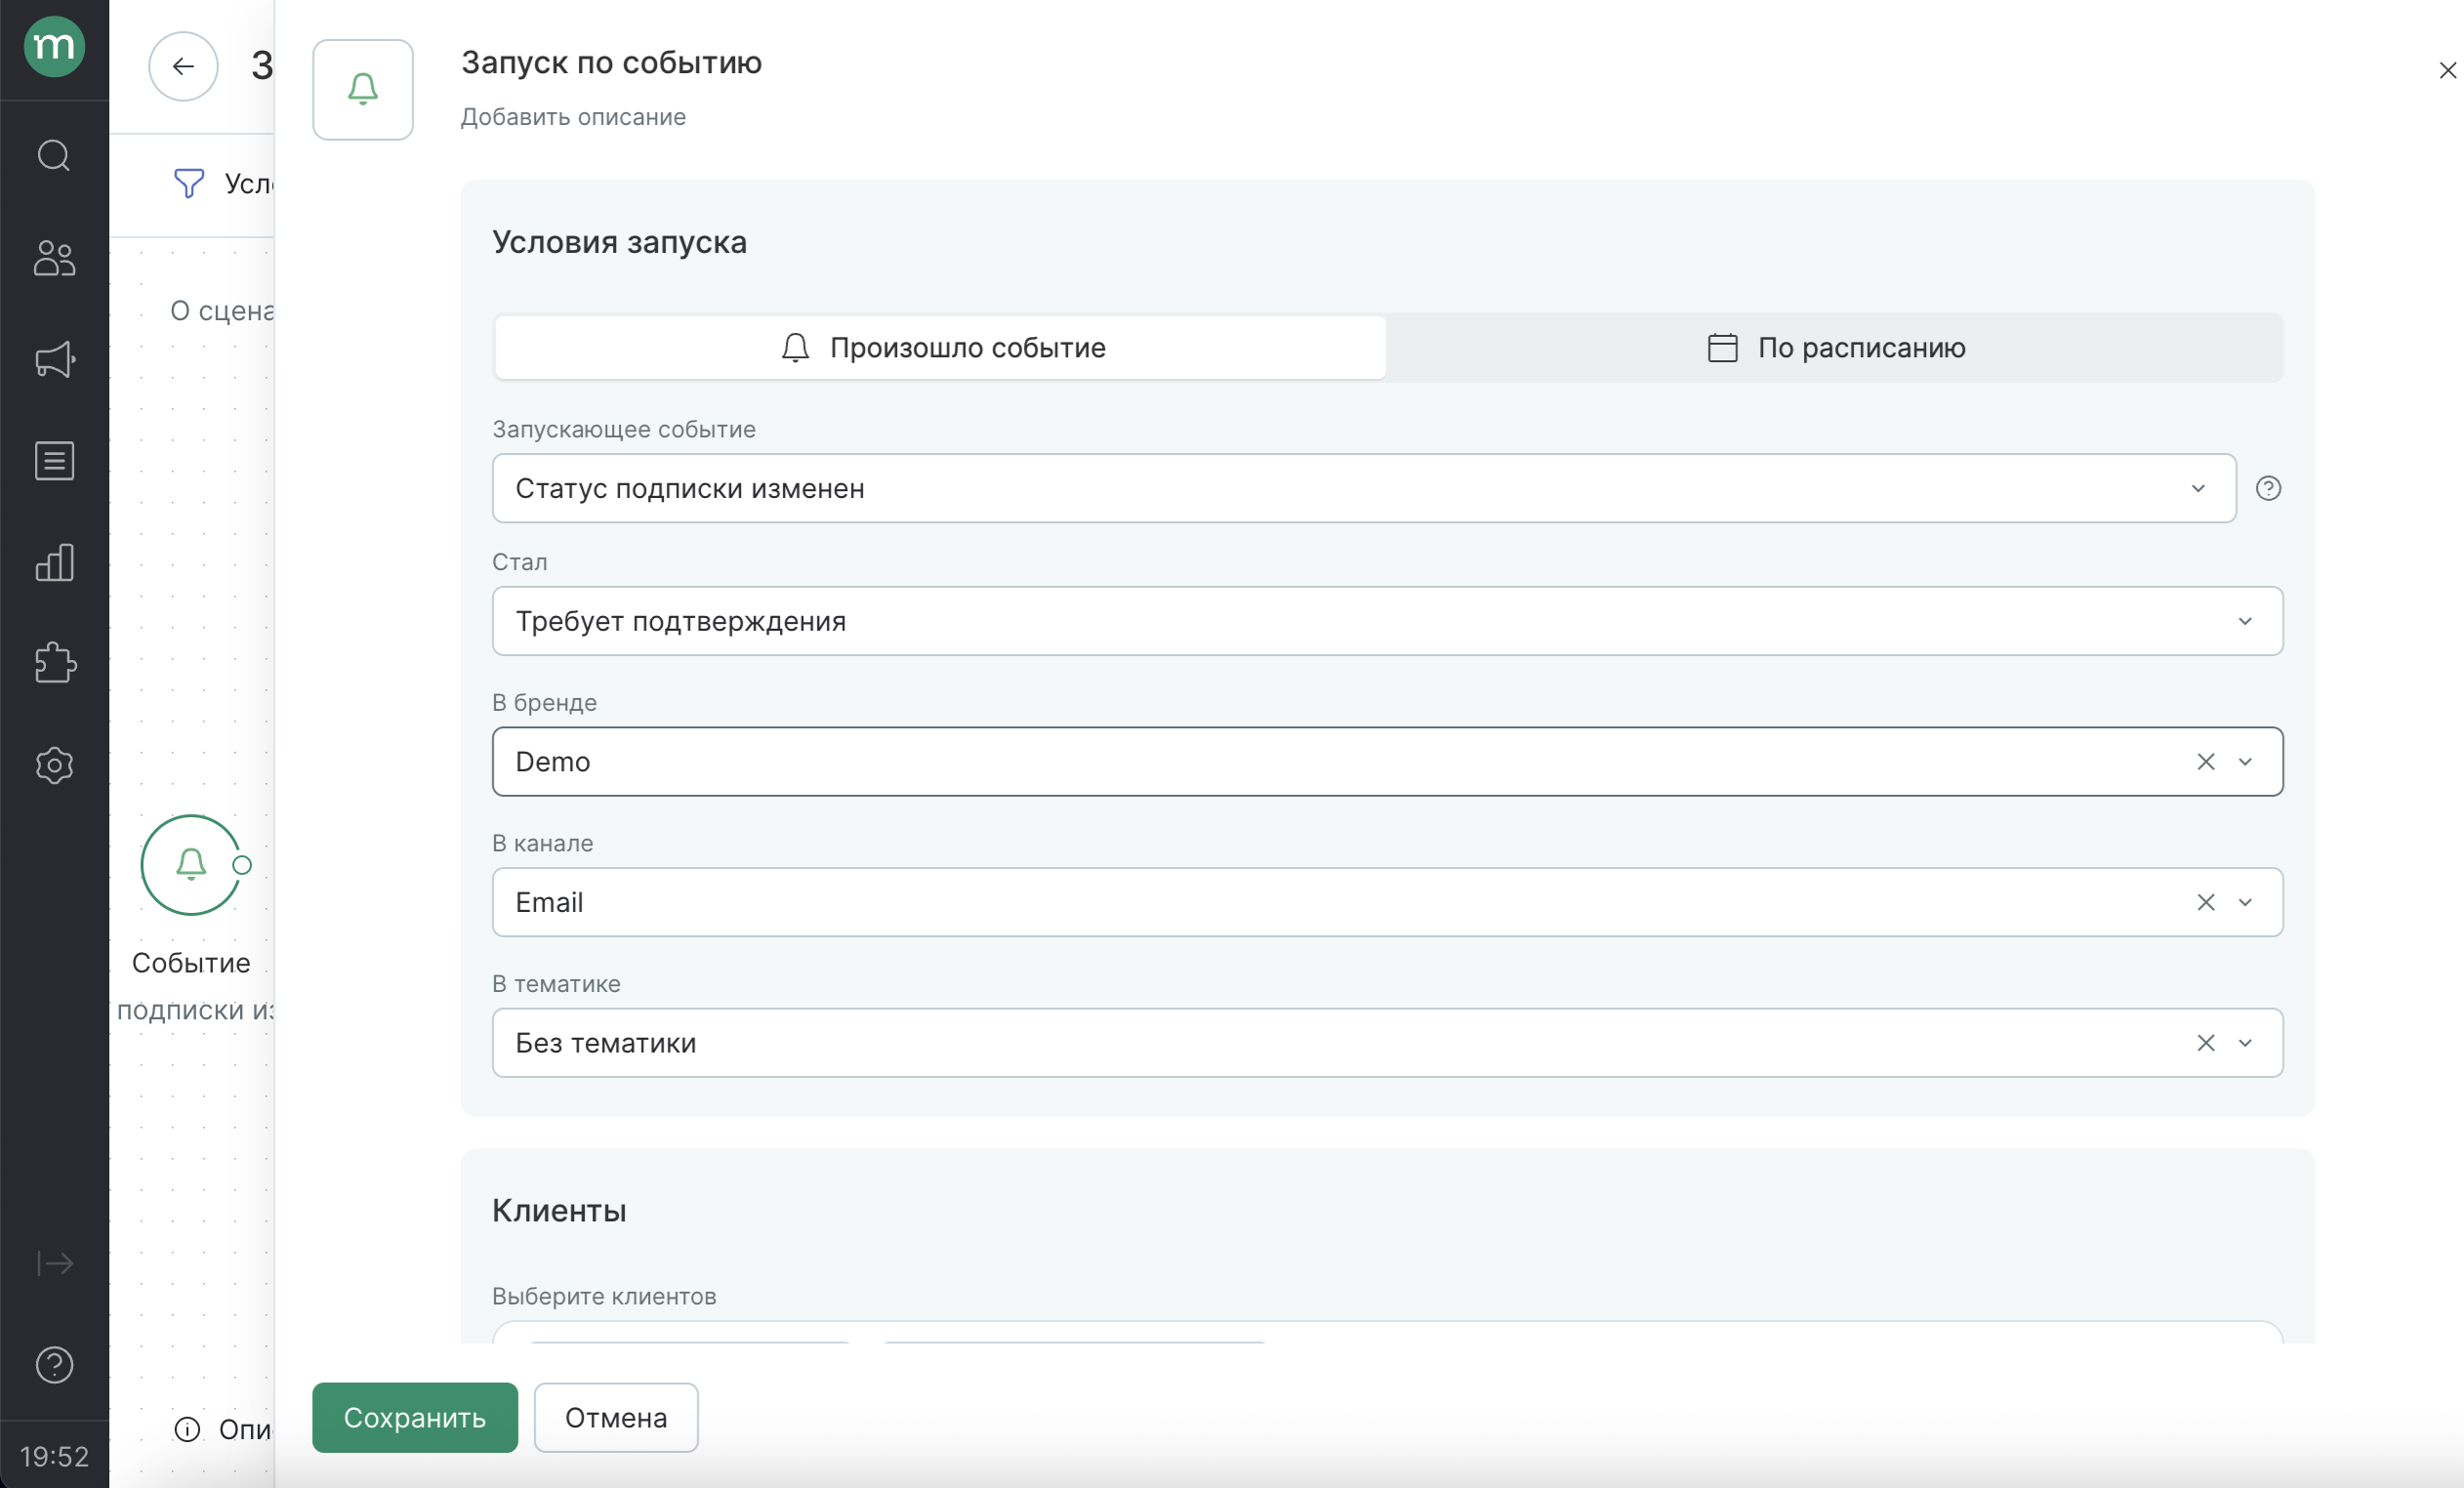The height and width of the screenshot is (1488, 2464).
Task: Click the Отмена button
Action: (x=615, y=1417)
